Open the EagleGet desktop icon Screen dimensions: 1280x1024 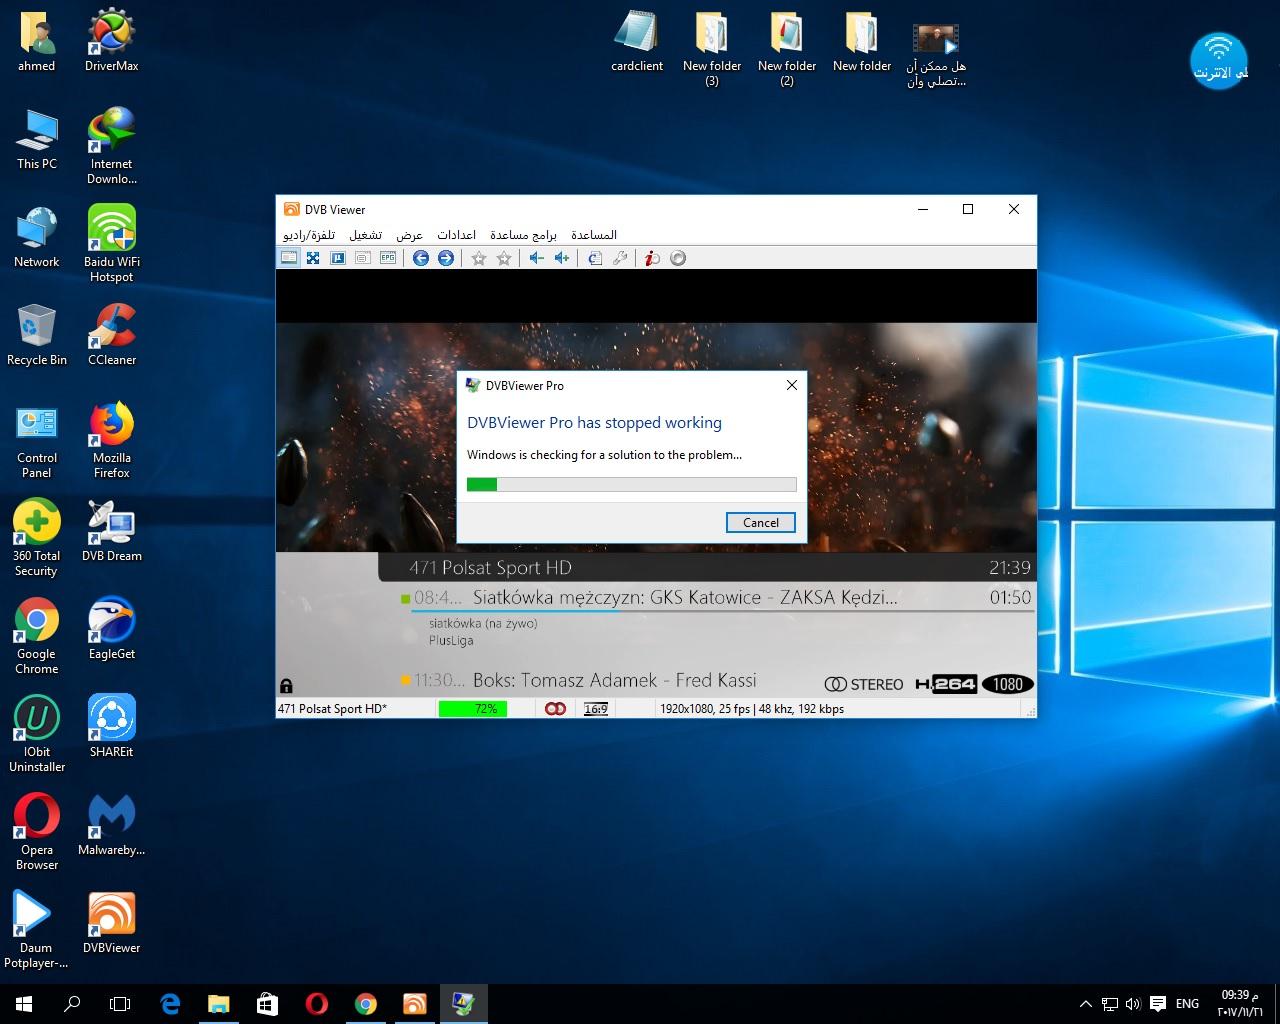point(112,629)
